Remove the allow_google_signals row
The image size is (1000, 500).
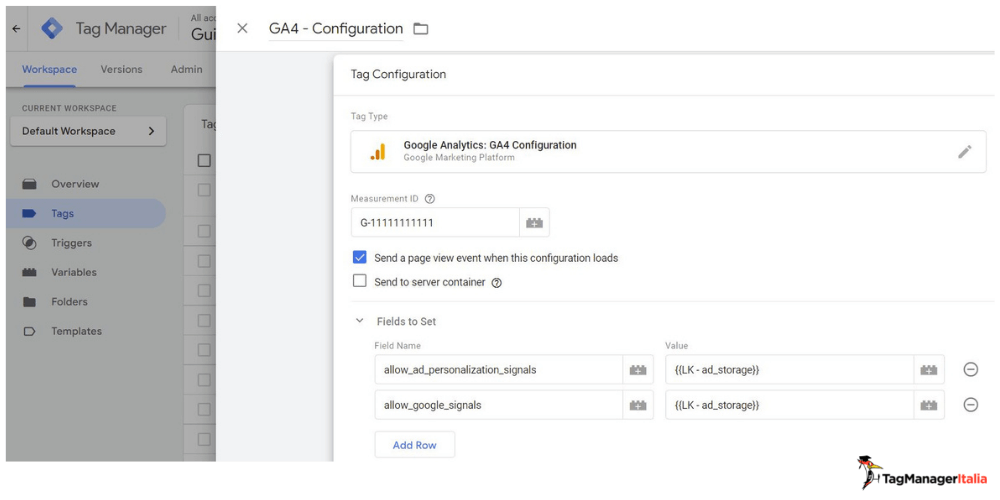(x=971, y=405)
